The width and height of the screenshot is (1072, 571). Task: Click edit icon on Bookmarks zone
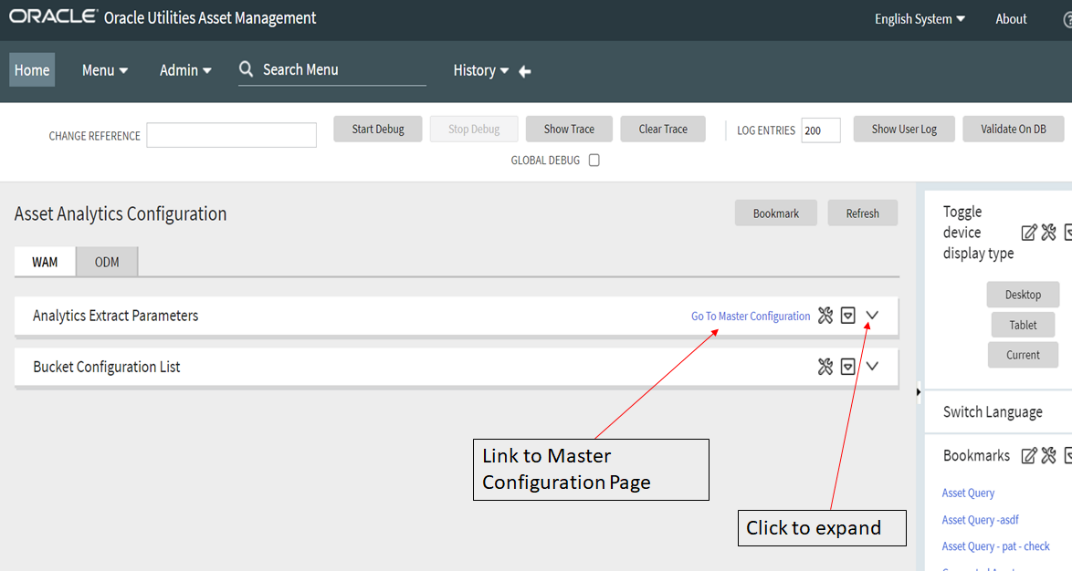(1029, 455)
